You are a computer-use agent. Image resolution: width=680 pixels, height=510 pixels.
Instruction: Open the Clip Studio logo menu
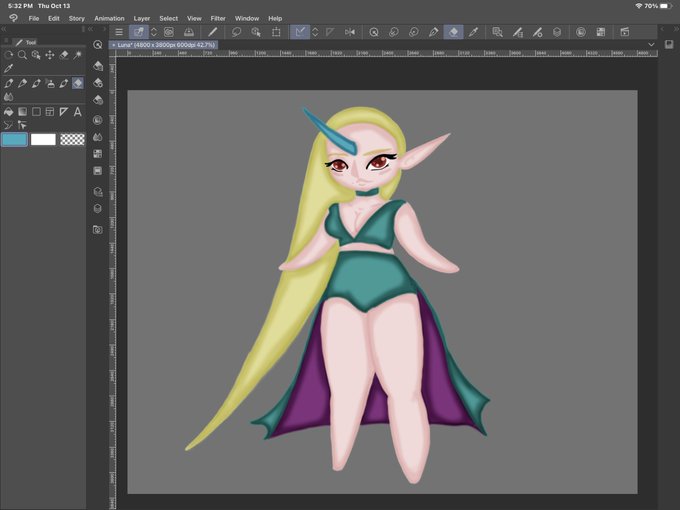13,18
